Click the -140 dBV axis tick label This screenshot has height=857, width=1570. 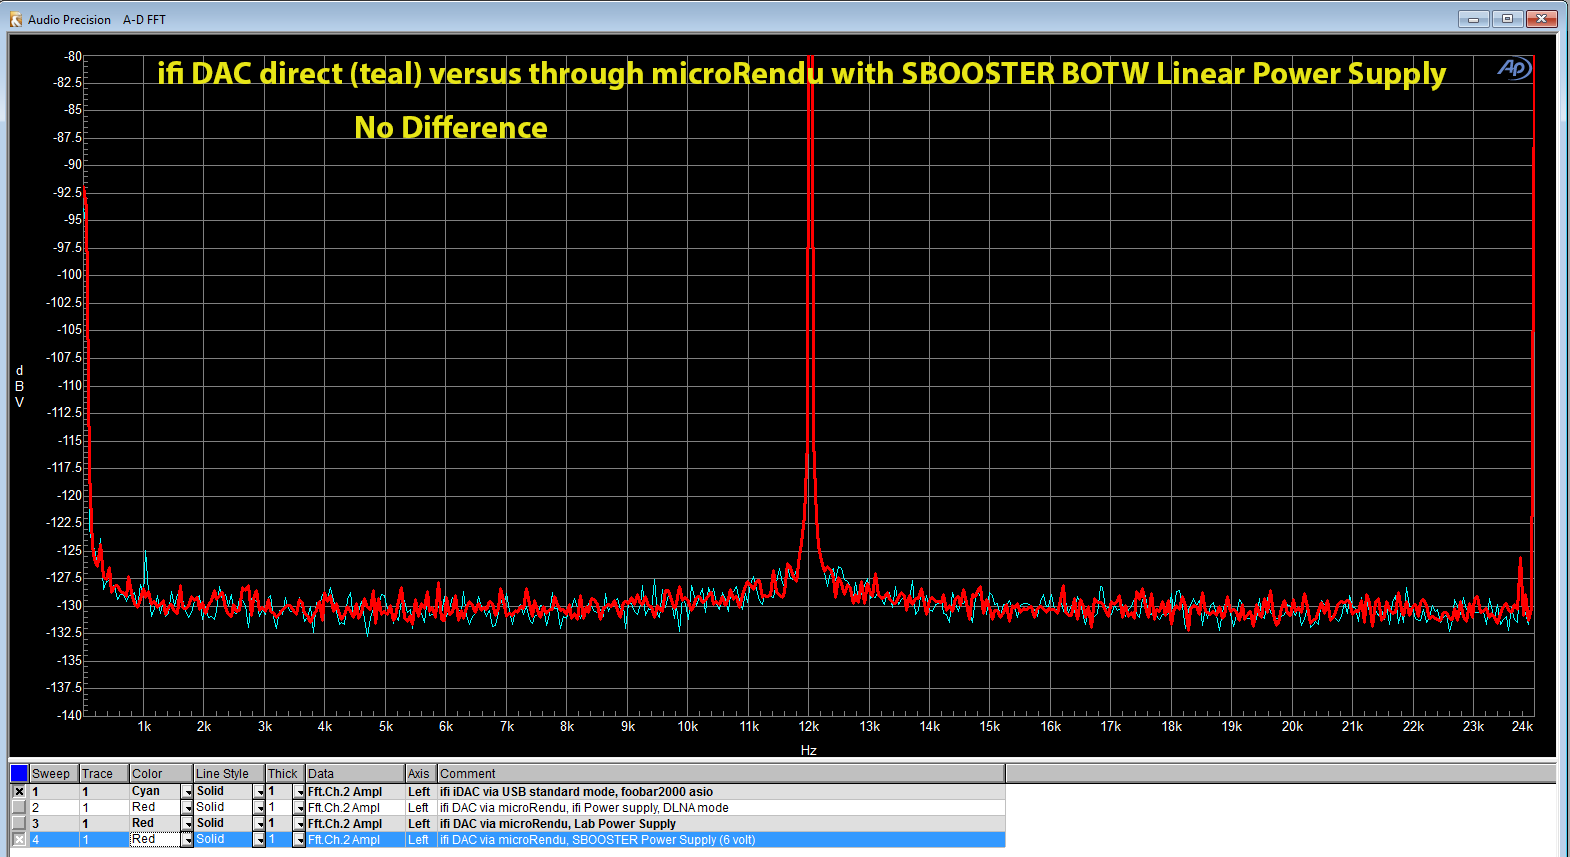click(69, 714)
